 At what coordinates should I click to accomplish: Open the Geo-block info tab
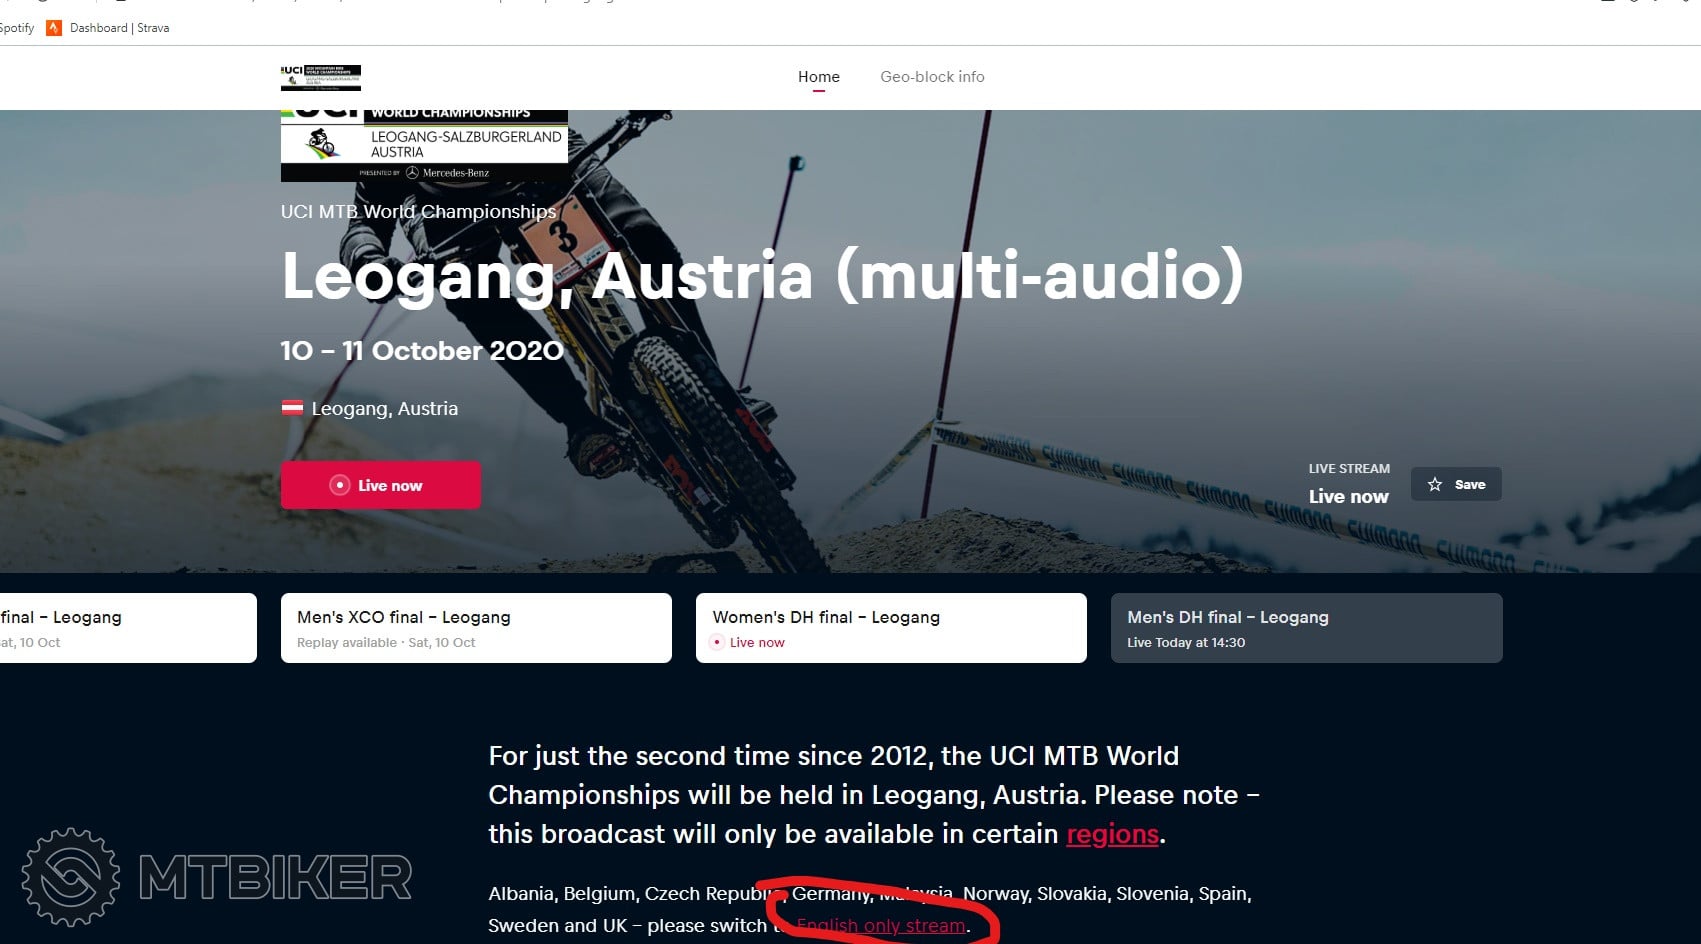tap(931, 77)
